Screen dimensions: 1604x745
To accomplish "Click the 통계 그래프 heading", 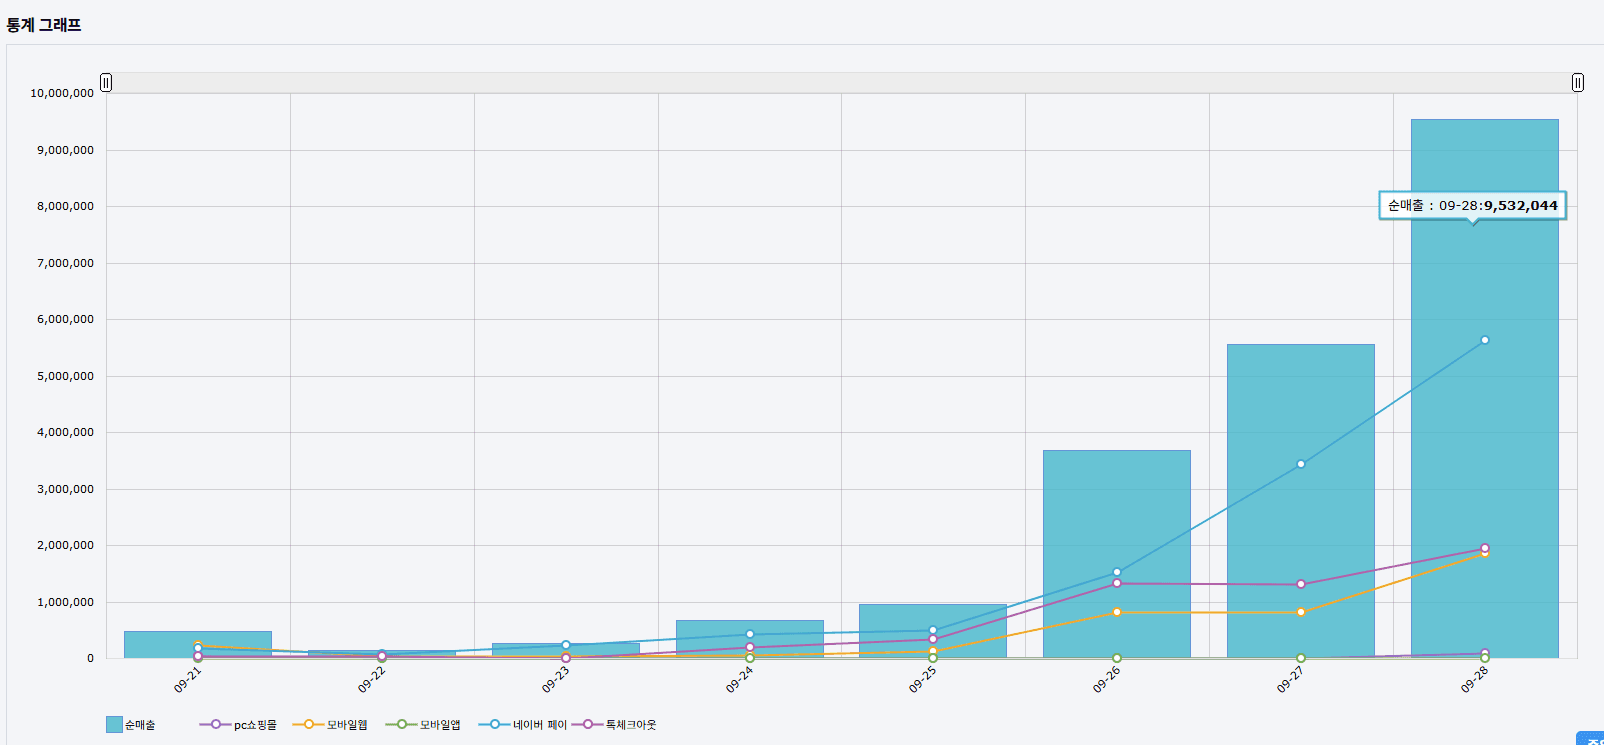I will point(44,25).
